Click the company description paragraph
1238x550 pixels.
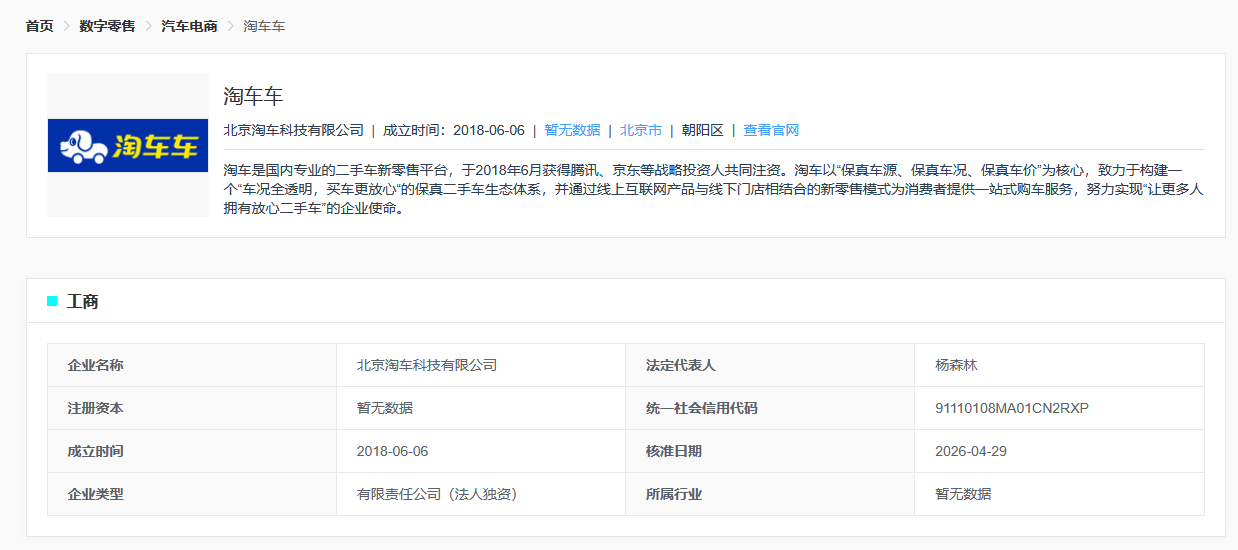(714, 189)
